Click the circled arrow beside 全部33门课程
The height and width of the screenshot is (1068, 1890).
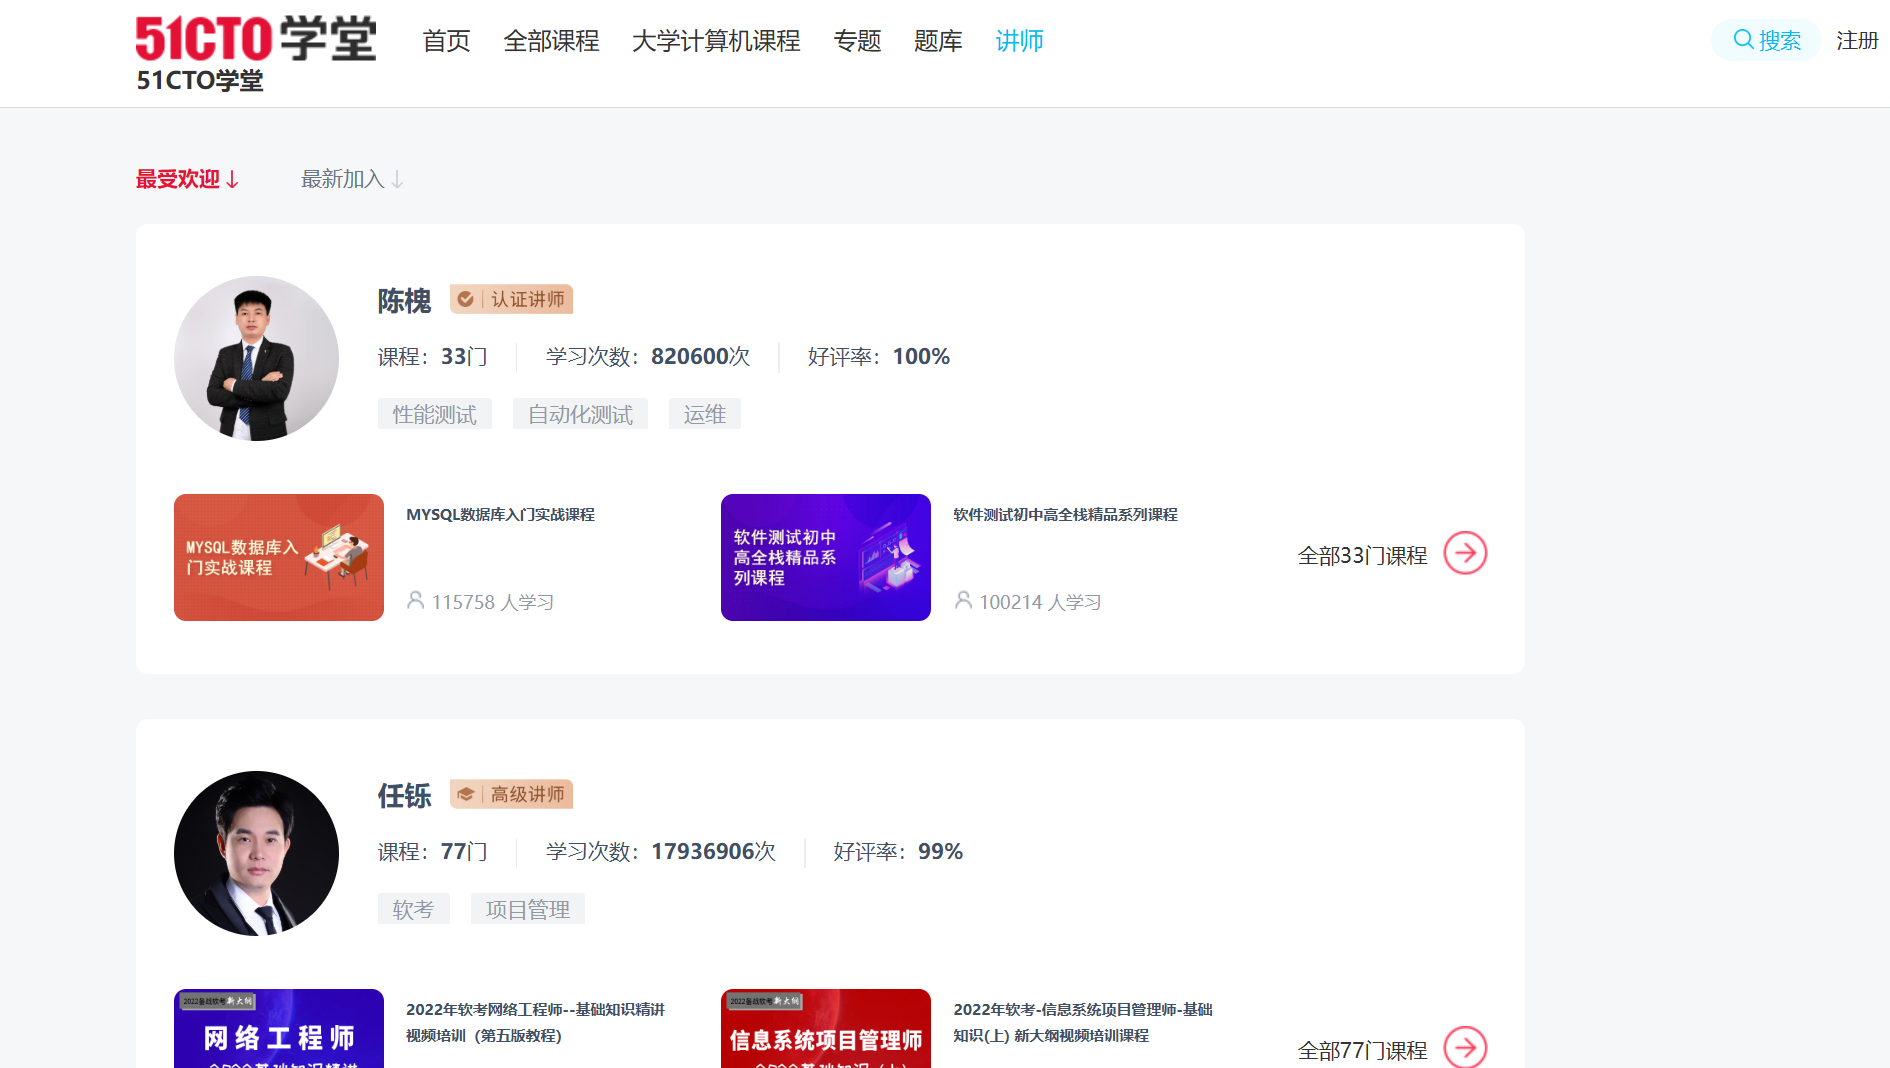pyautogui.click(x=1465, y=553)
